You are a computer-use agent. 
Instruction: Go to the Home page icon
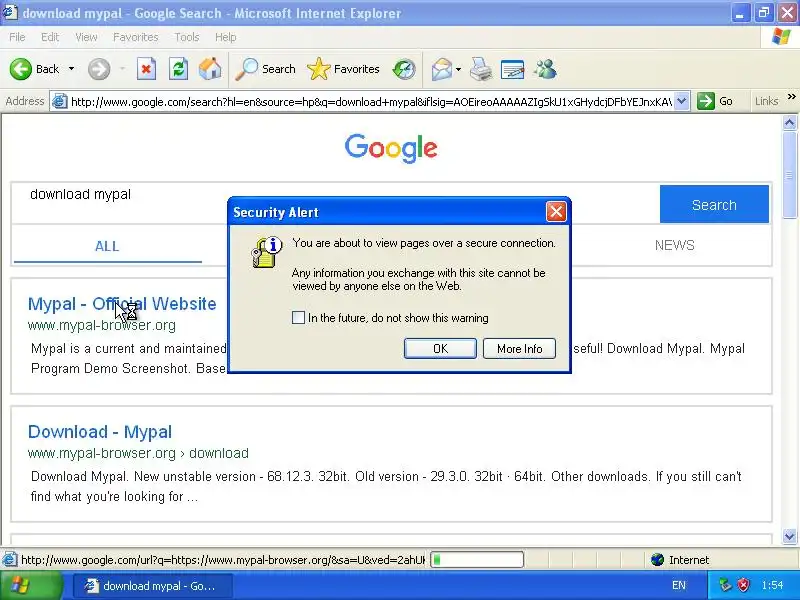pyautogui.click(x=210, y=69)
